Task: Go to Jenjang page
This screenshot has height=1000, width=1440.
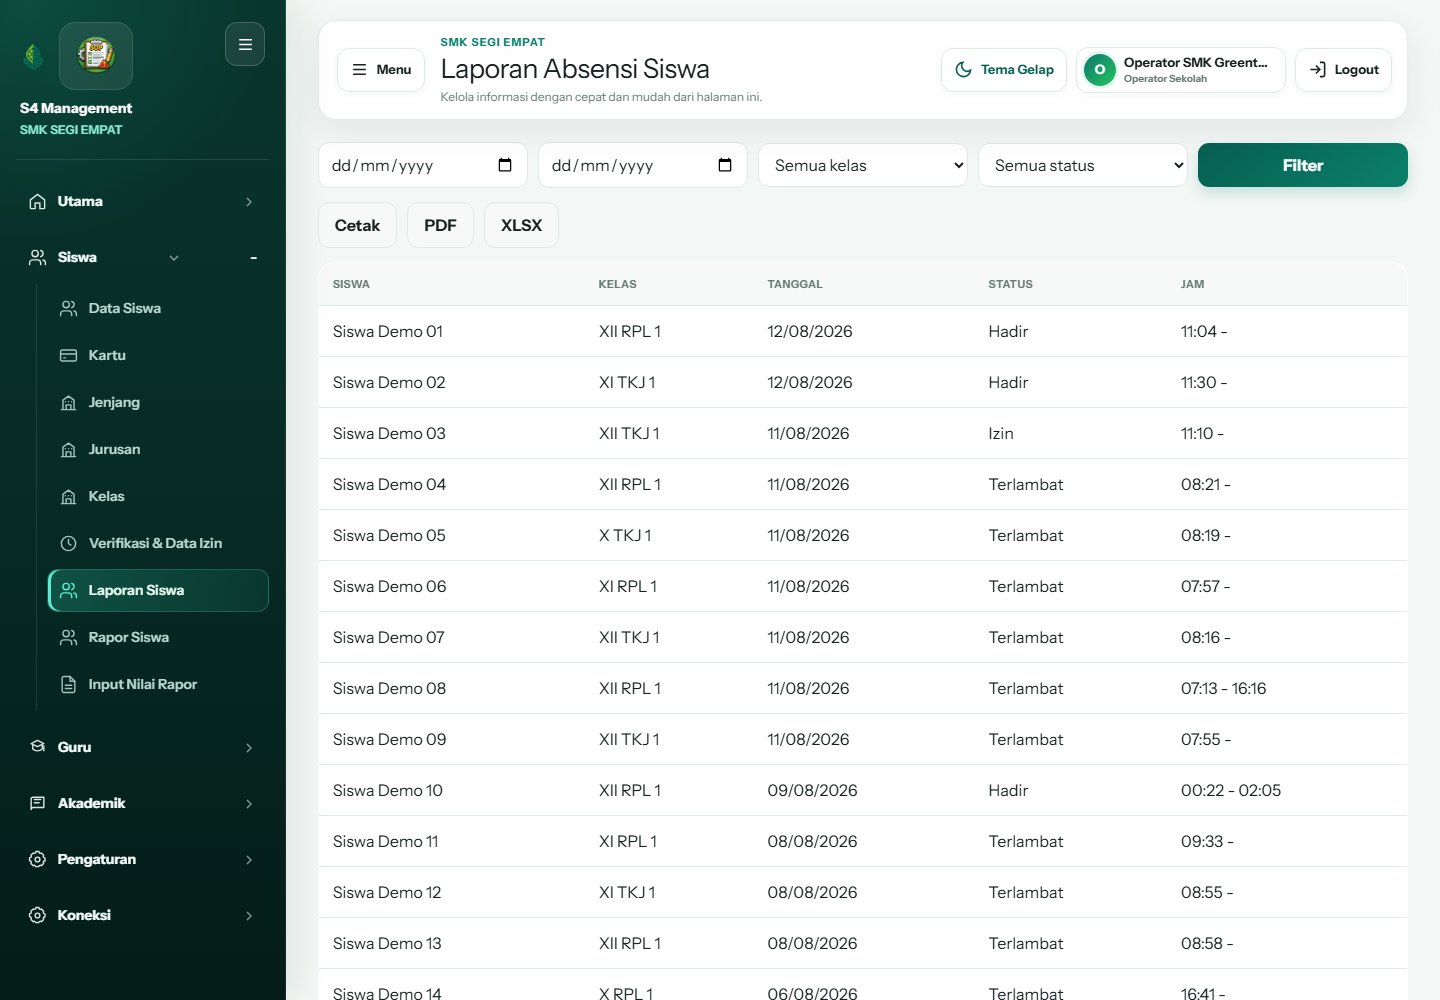Action: pyautogui.click(x=158, y=402)
